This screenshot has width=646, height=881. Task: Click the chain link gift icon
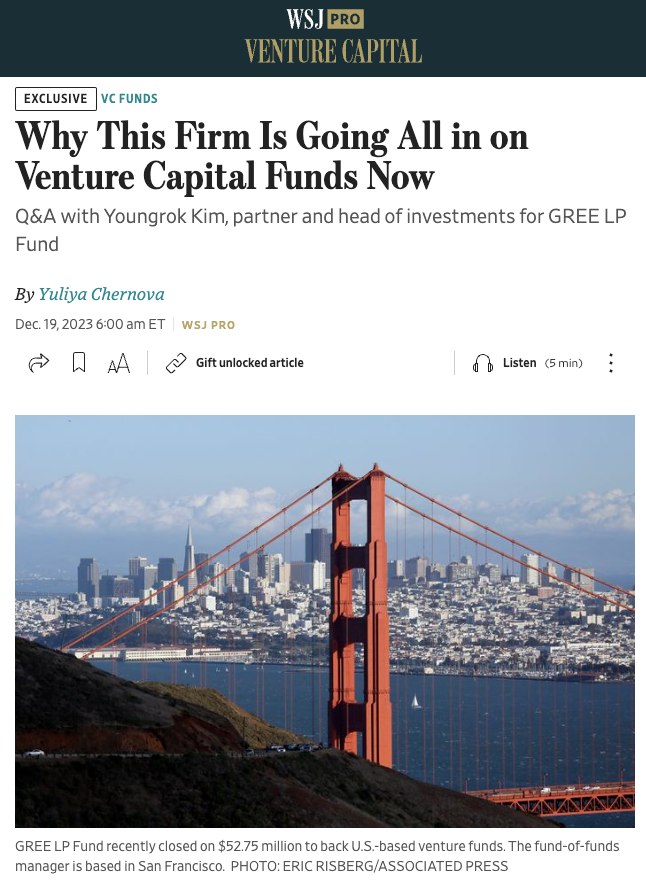tap(176, 363)
